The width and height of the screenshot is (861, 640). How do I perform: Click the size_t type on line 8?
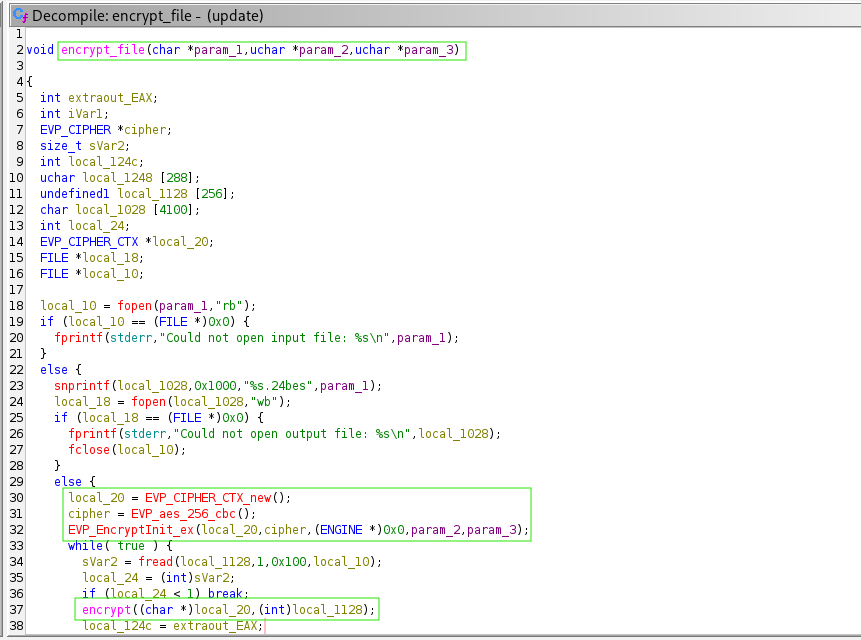tap(61, 145)
